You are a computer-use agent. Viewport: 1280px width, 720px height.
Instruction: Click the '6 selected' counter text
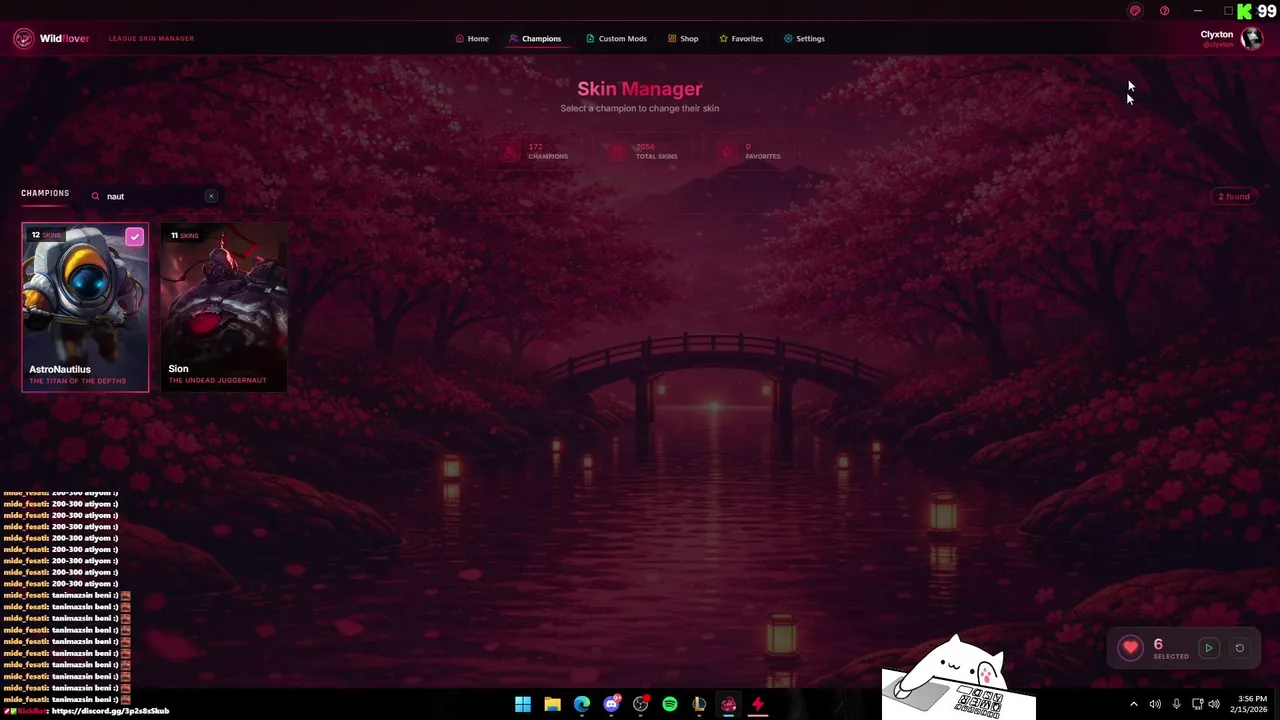point(1170,649)
